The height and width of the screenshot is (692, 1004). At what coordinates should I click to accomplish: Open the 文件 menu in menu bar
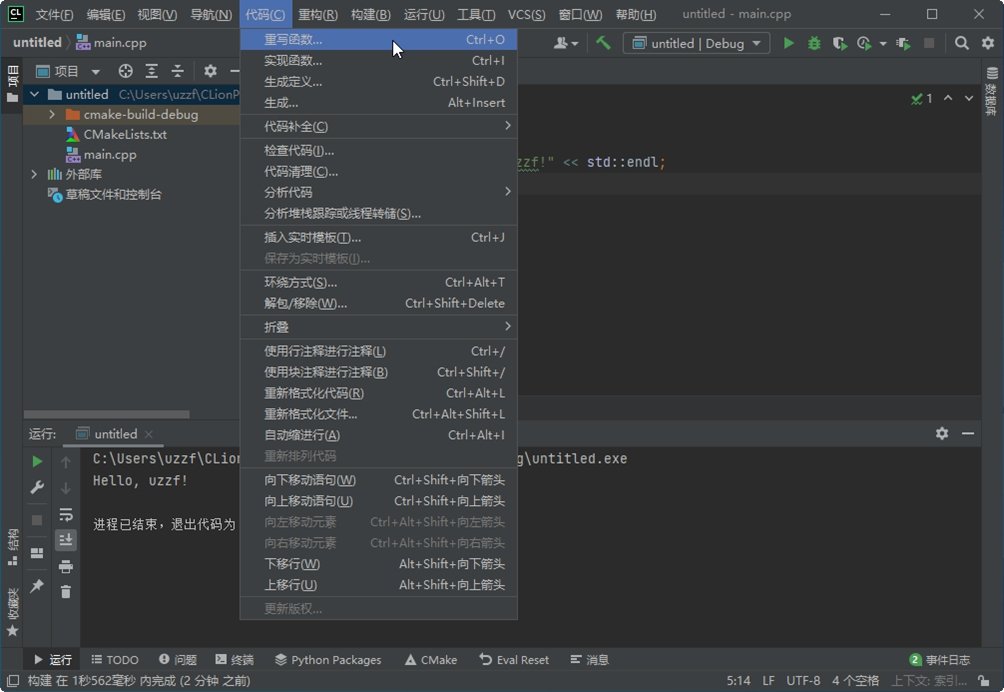[54, 14]
